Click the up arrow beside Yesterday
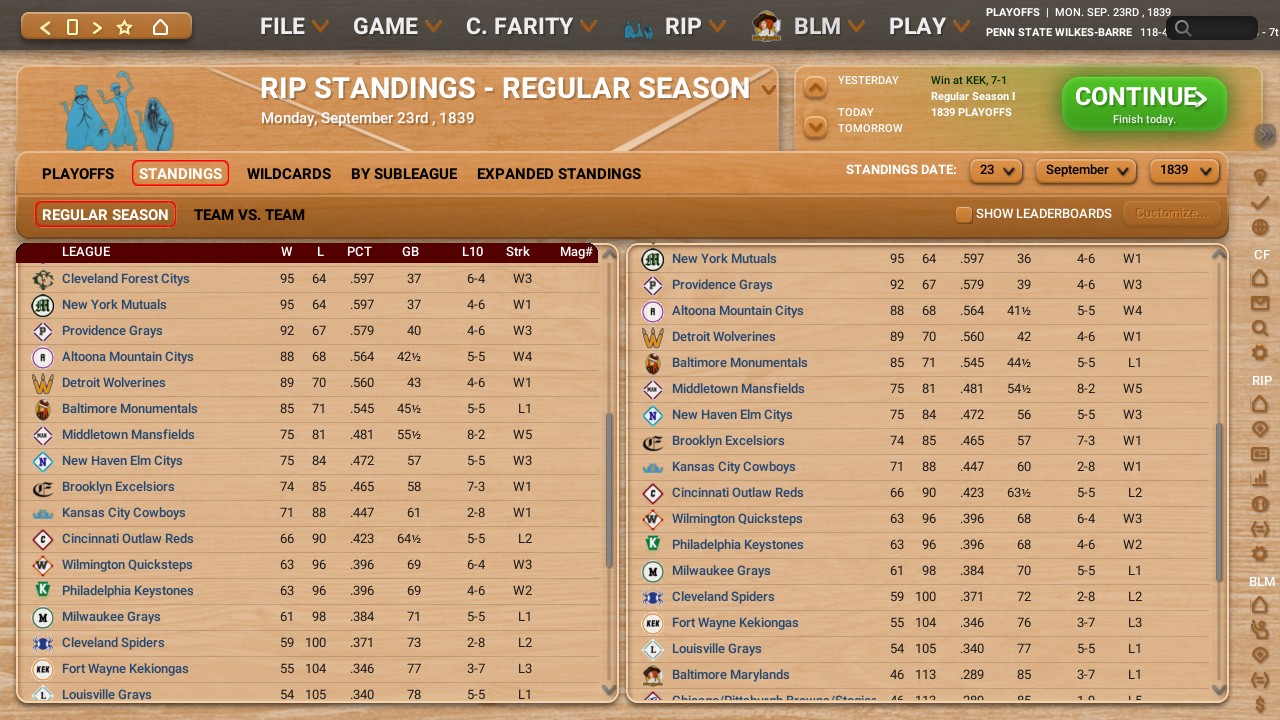 pos(816,88)
